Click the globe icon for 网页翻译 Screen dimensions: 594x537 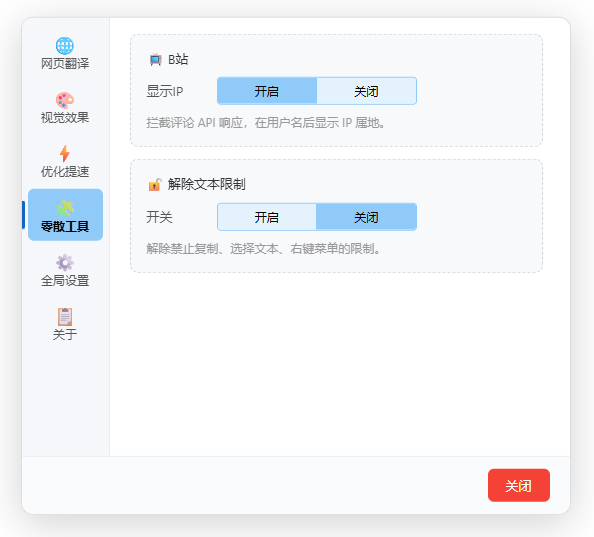point(65,46)
